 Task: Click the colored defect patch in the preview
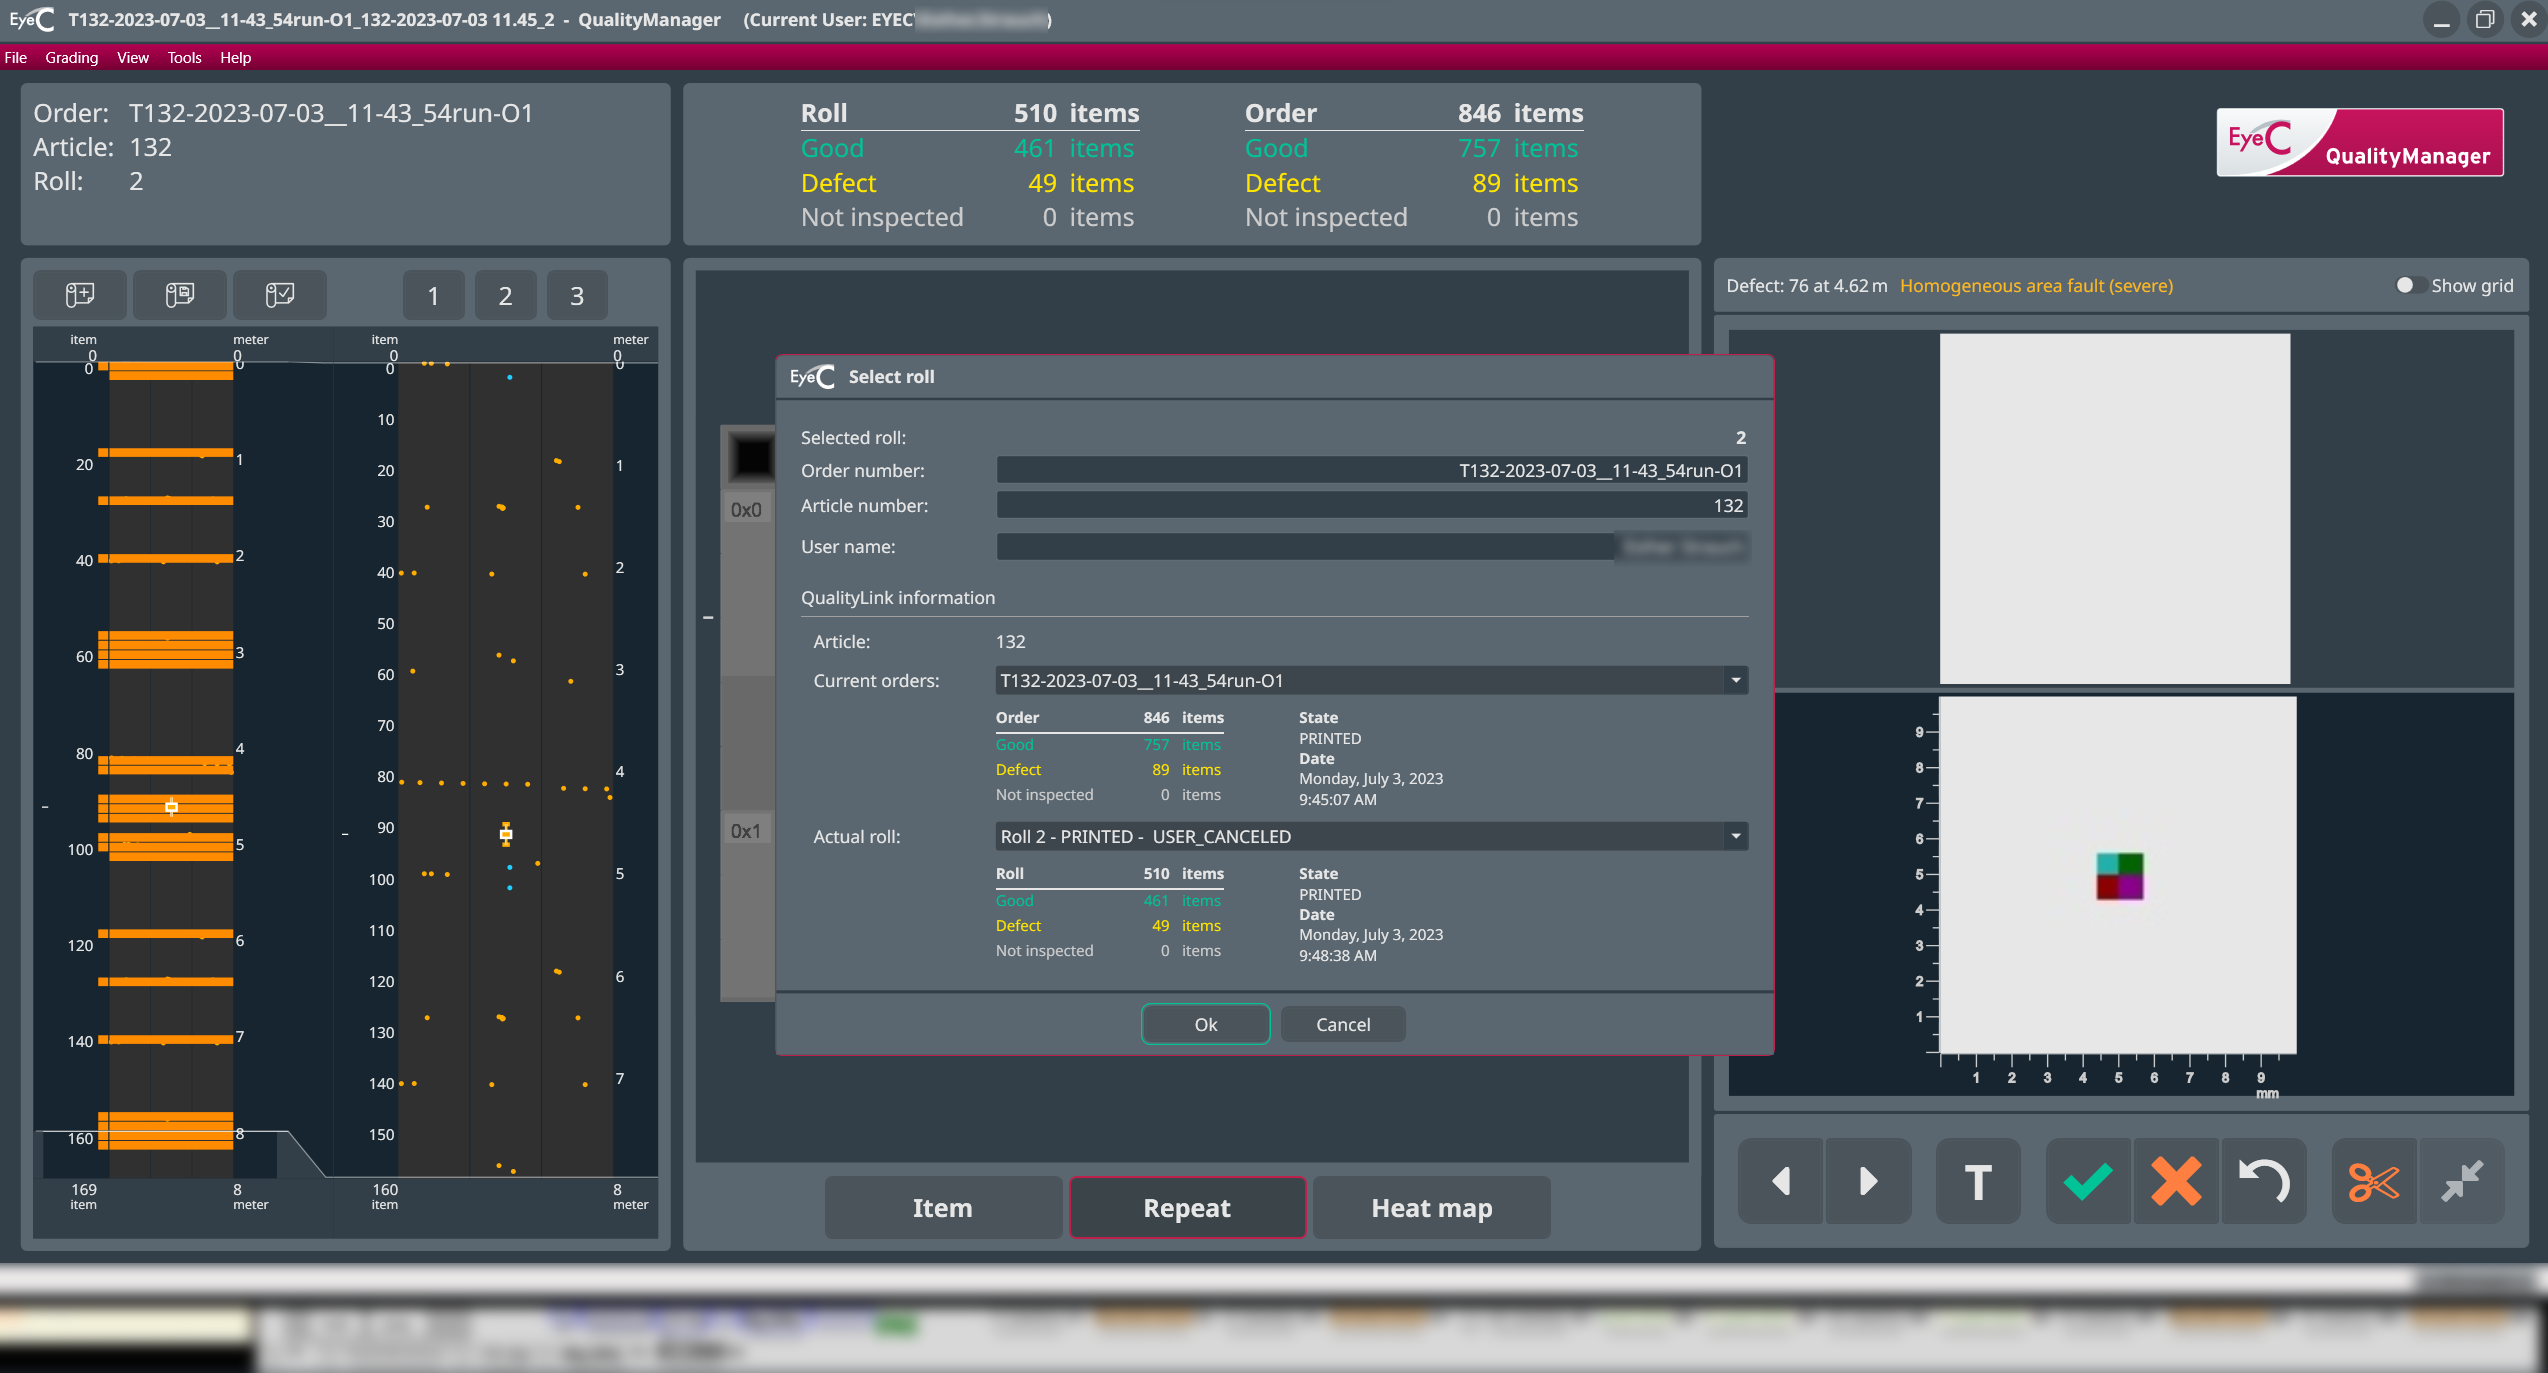pos(2120,877)
